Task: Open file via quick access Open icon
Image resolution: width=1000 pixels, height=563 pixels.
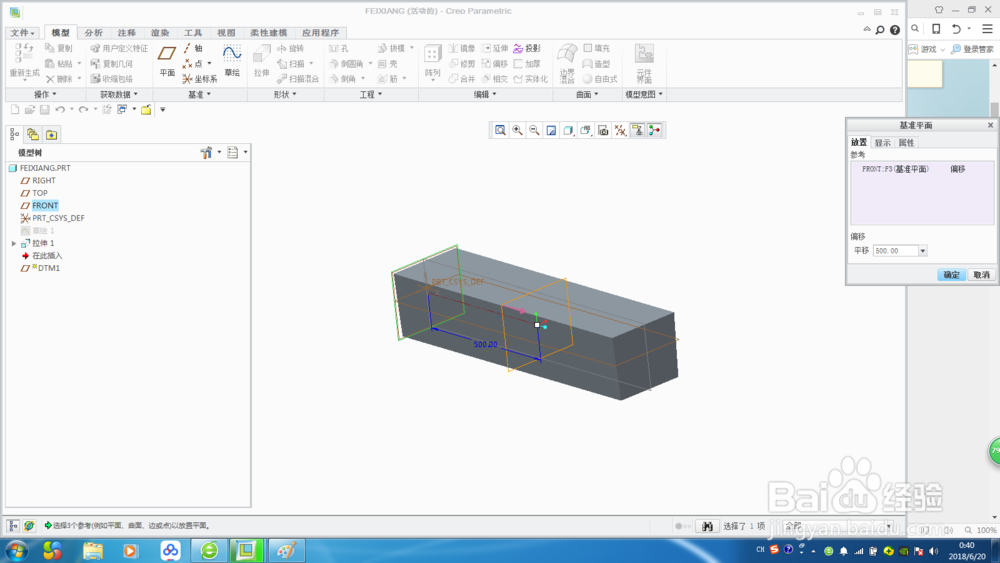Action: [x=29, y=110]
